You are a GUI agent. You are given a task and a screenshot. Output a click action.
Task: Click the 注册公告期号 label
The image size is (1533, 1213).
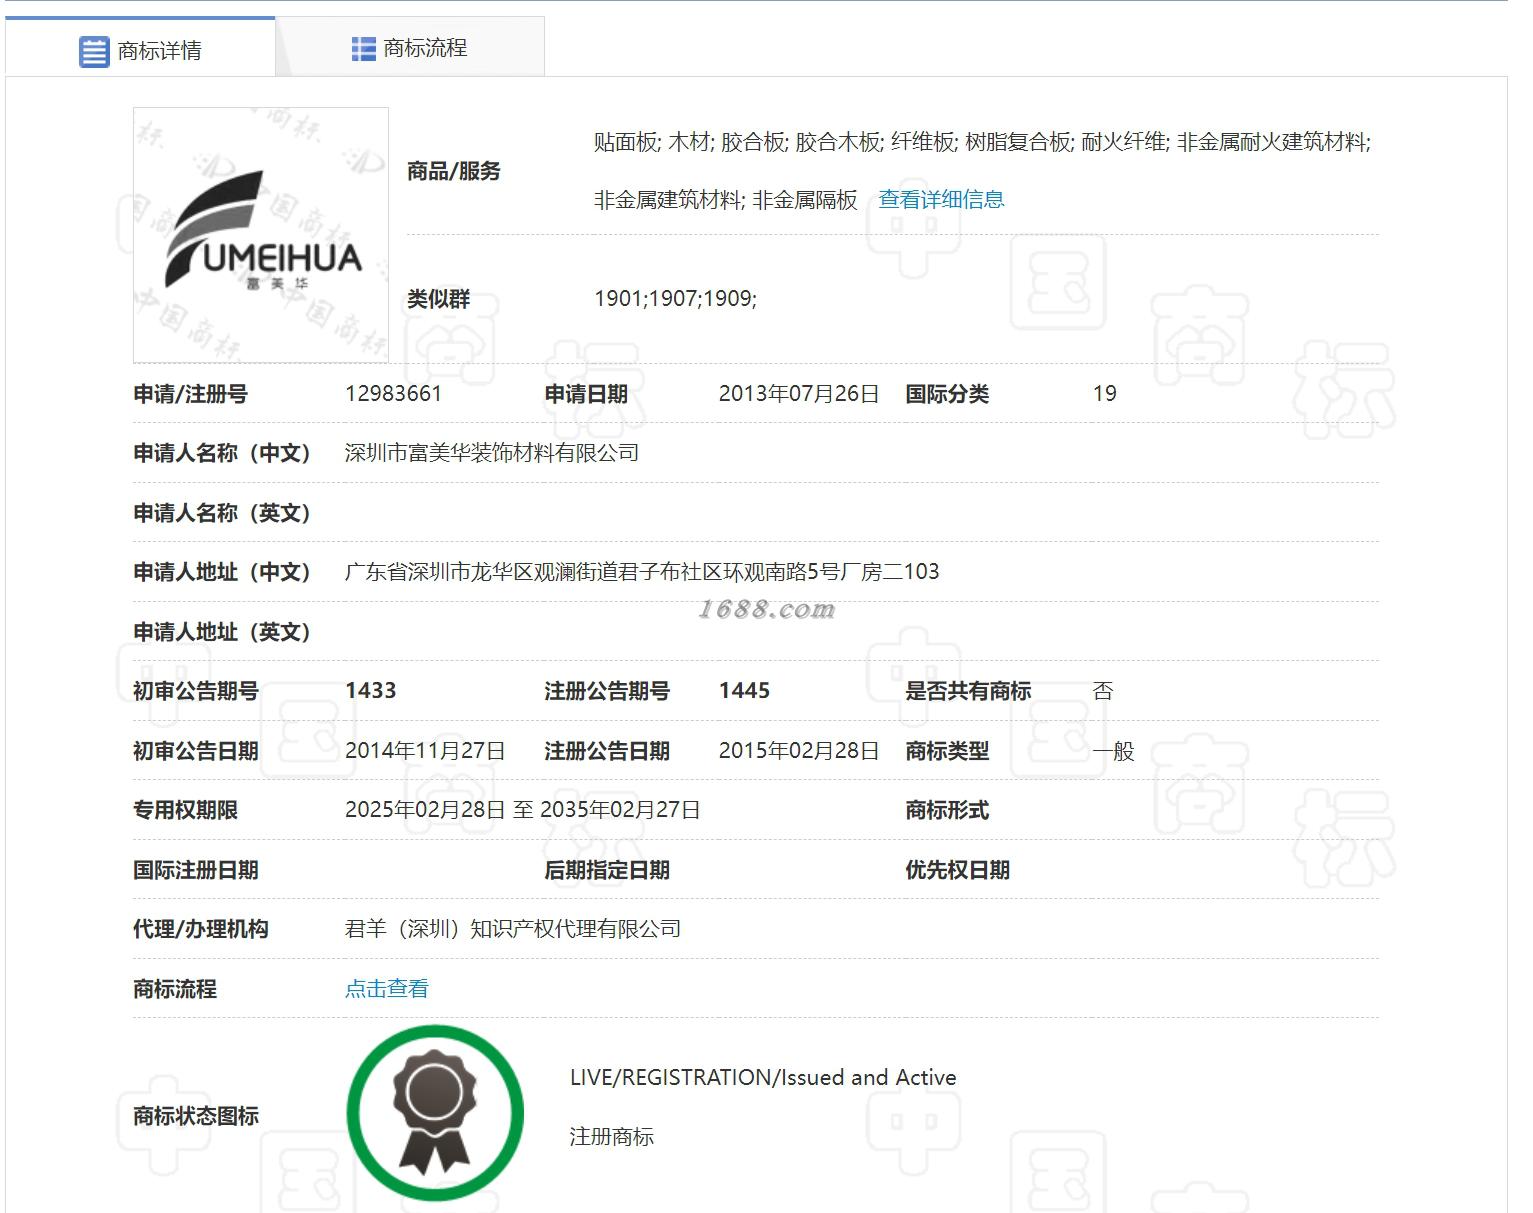[607, 691]
